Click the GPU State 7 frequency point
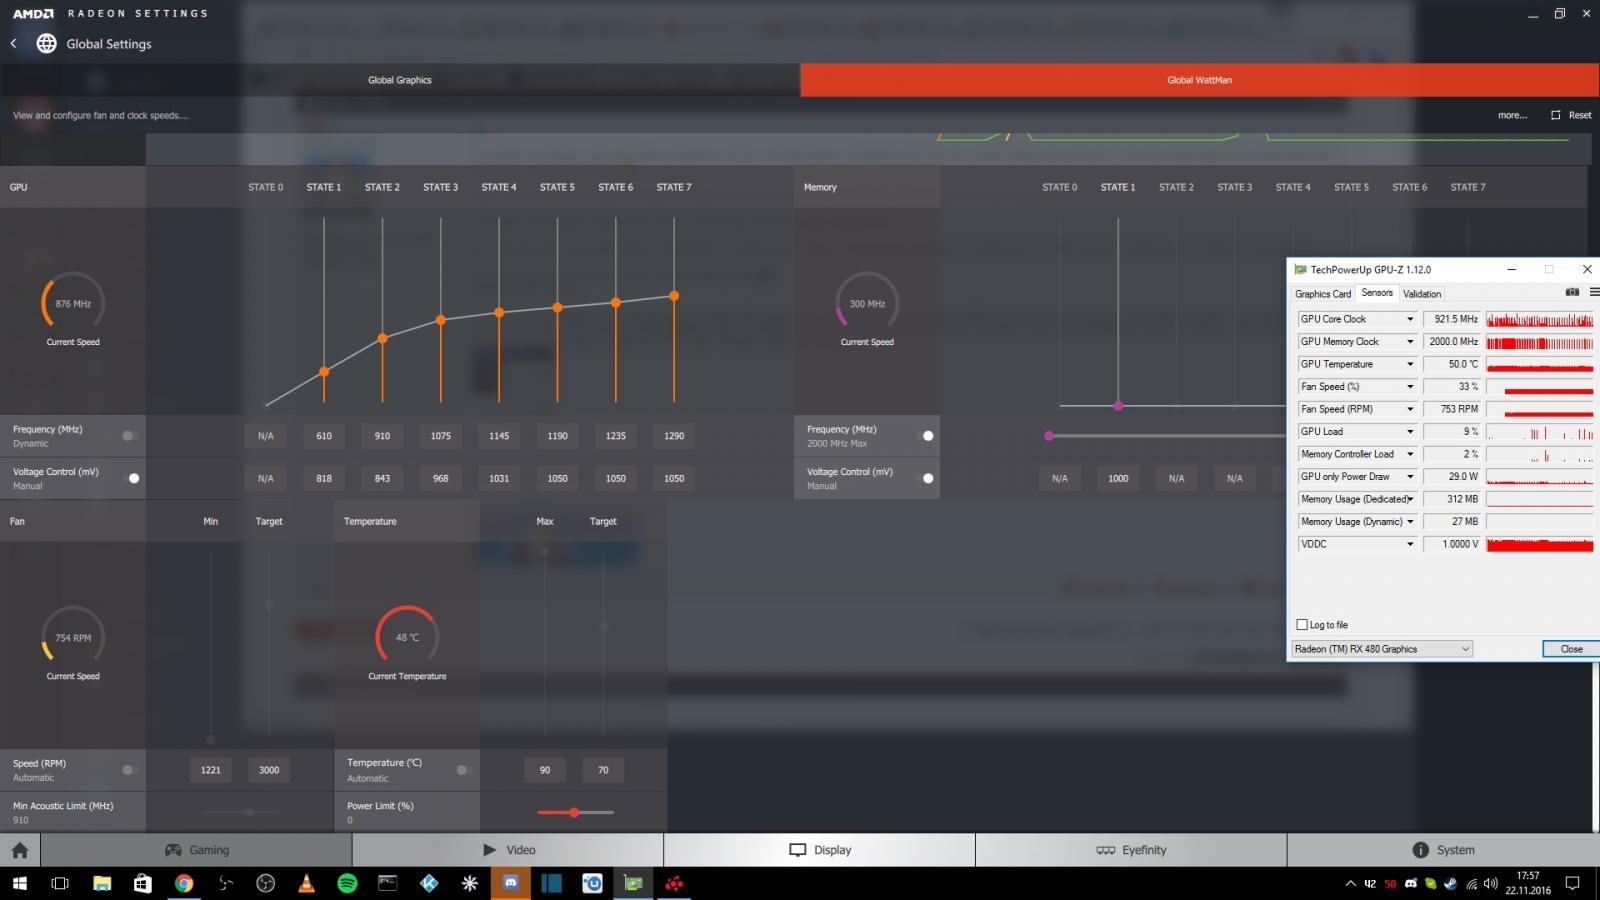Screen dimensions: 1600x900 674,296
